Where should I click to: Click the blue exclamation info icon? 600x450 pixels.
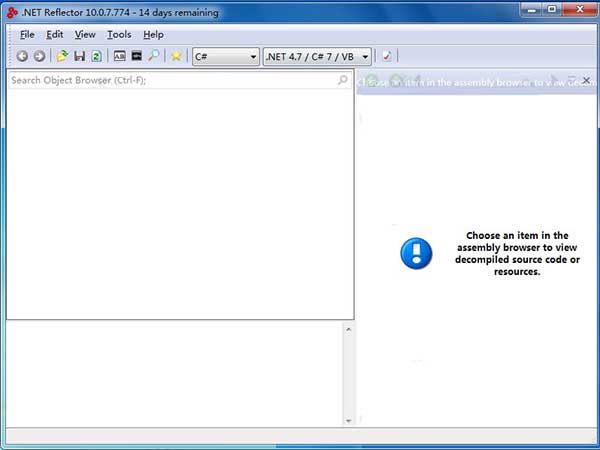pyautogui.click(x=416, y=253)
